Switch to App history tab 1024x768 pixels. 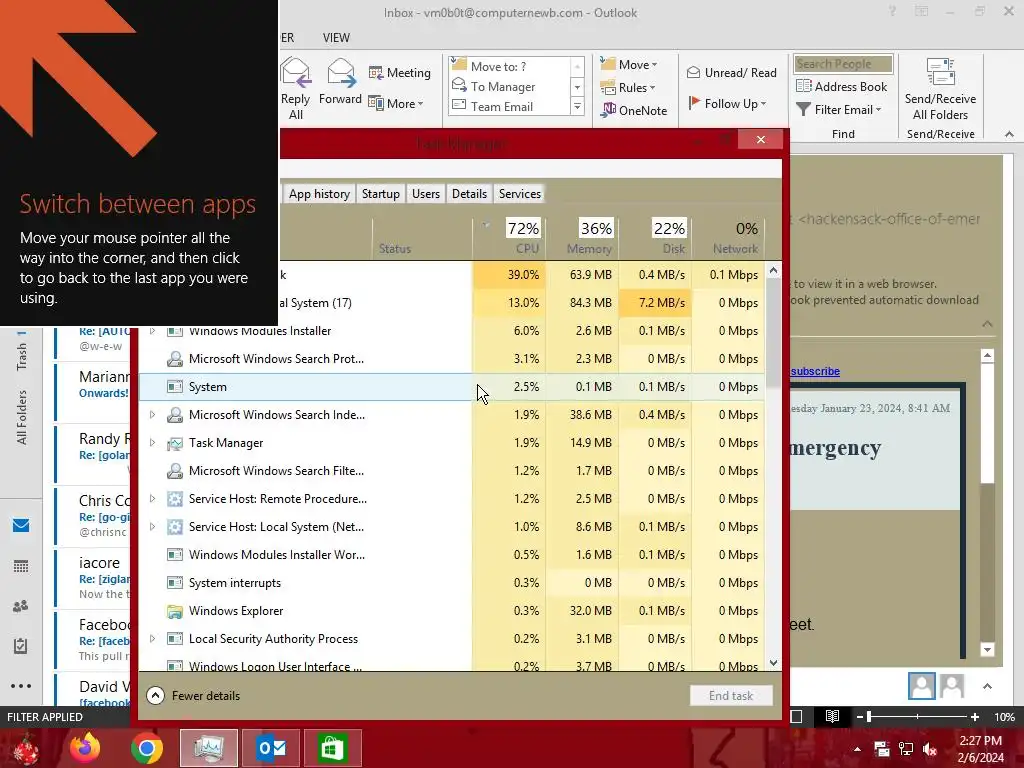pyautogui.click(x=319, y=194)
